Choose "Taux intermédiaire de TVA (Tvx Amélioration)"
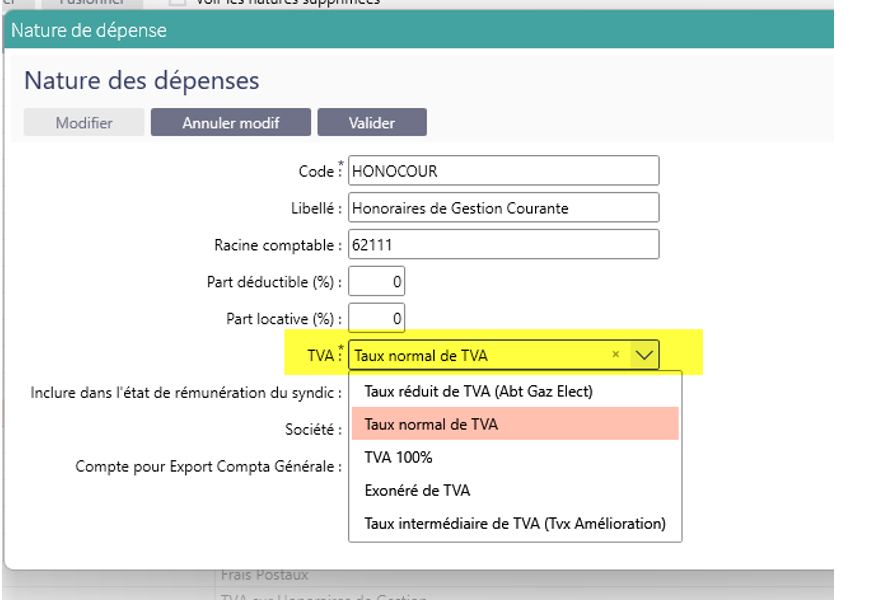The height and width of the screenshot is (611, 873). tap(514, 523)
